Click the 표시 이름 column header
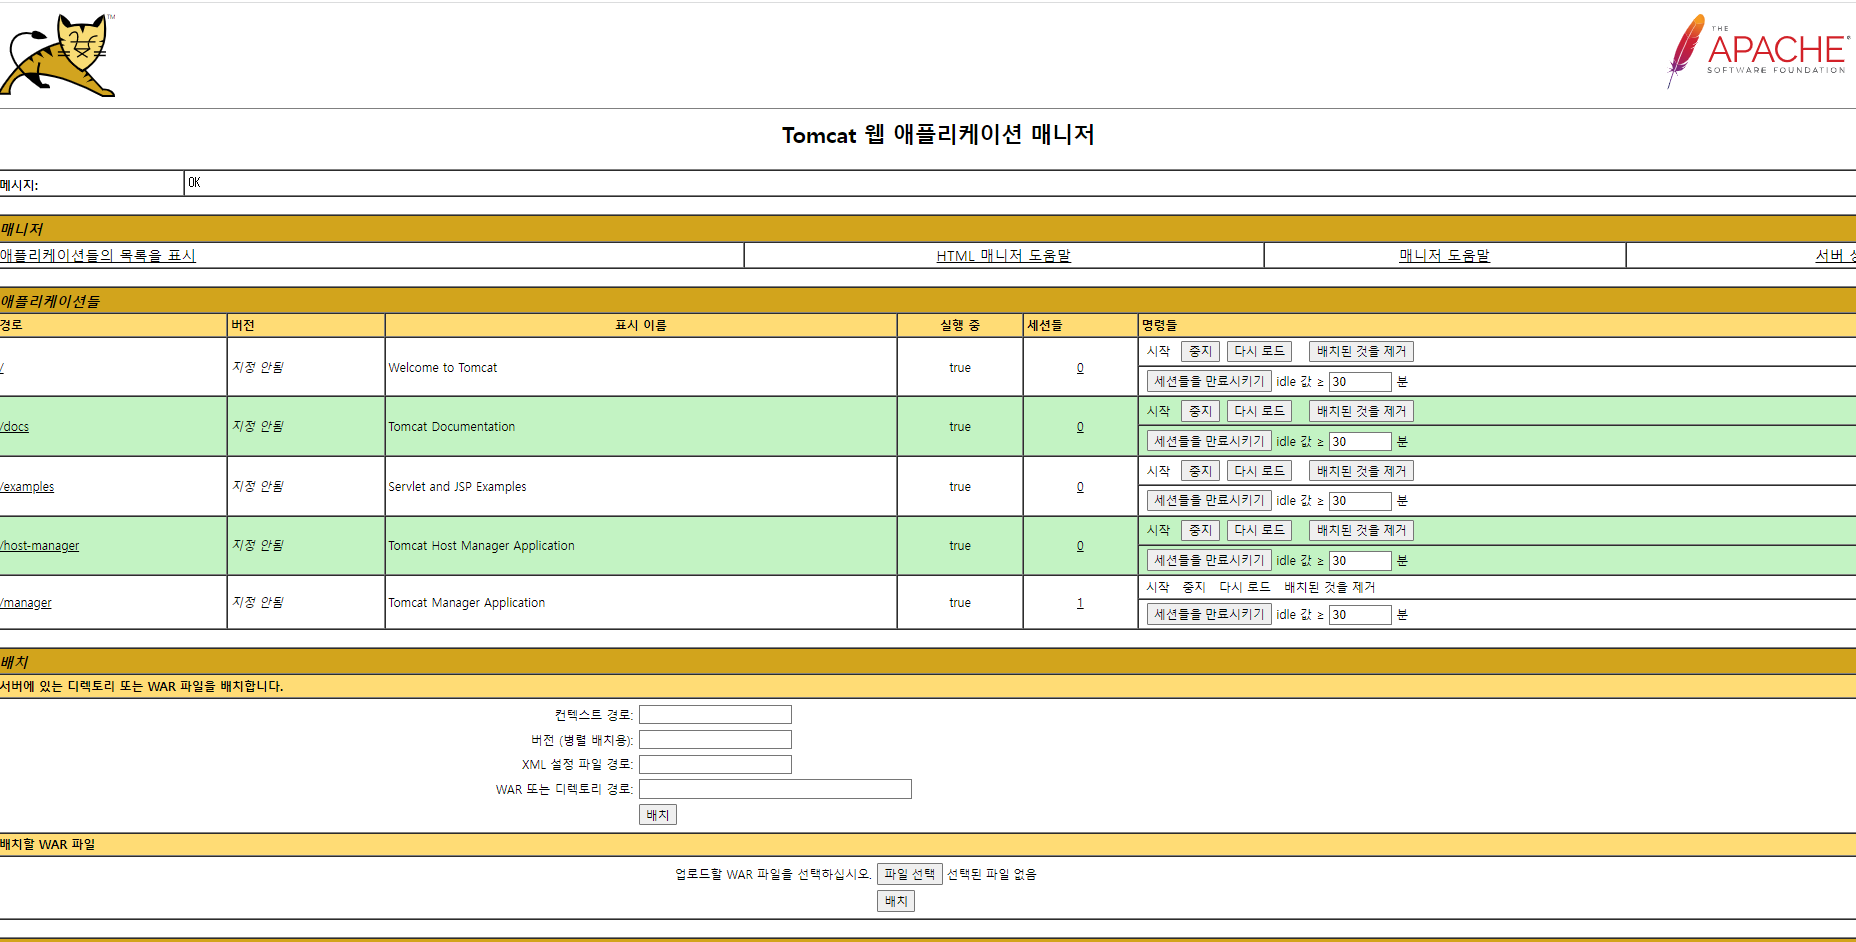Screen dimensions: 1856x942 (641, 326)
